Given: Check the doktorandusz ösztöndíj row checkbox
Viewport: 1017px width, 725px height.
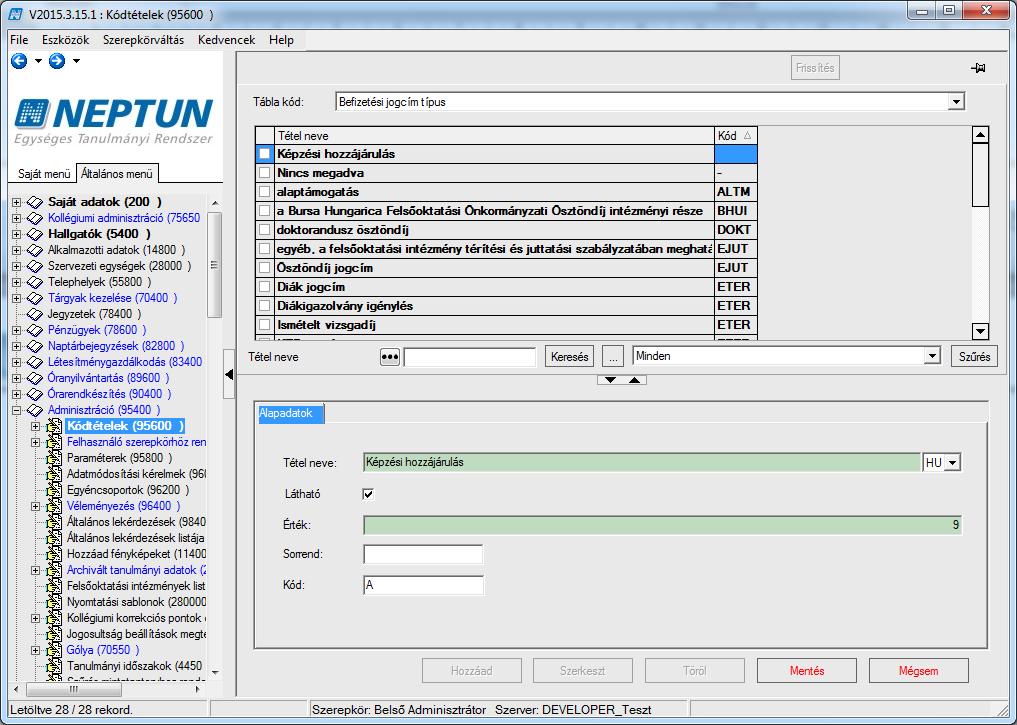Looking at the screenshot, I should pos(264,230).
